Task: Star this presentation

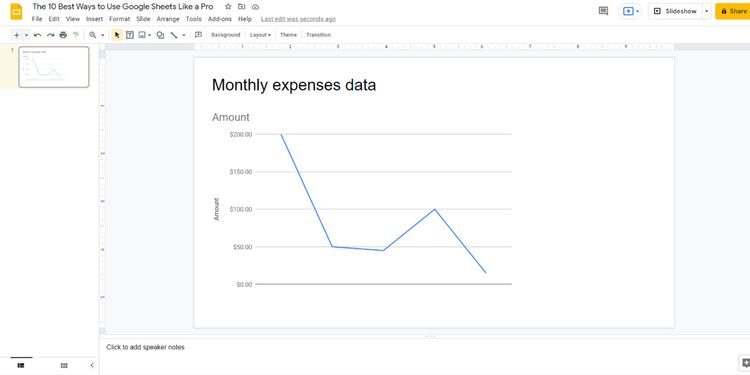Action: tap(228, 7)
